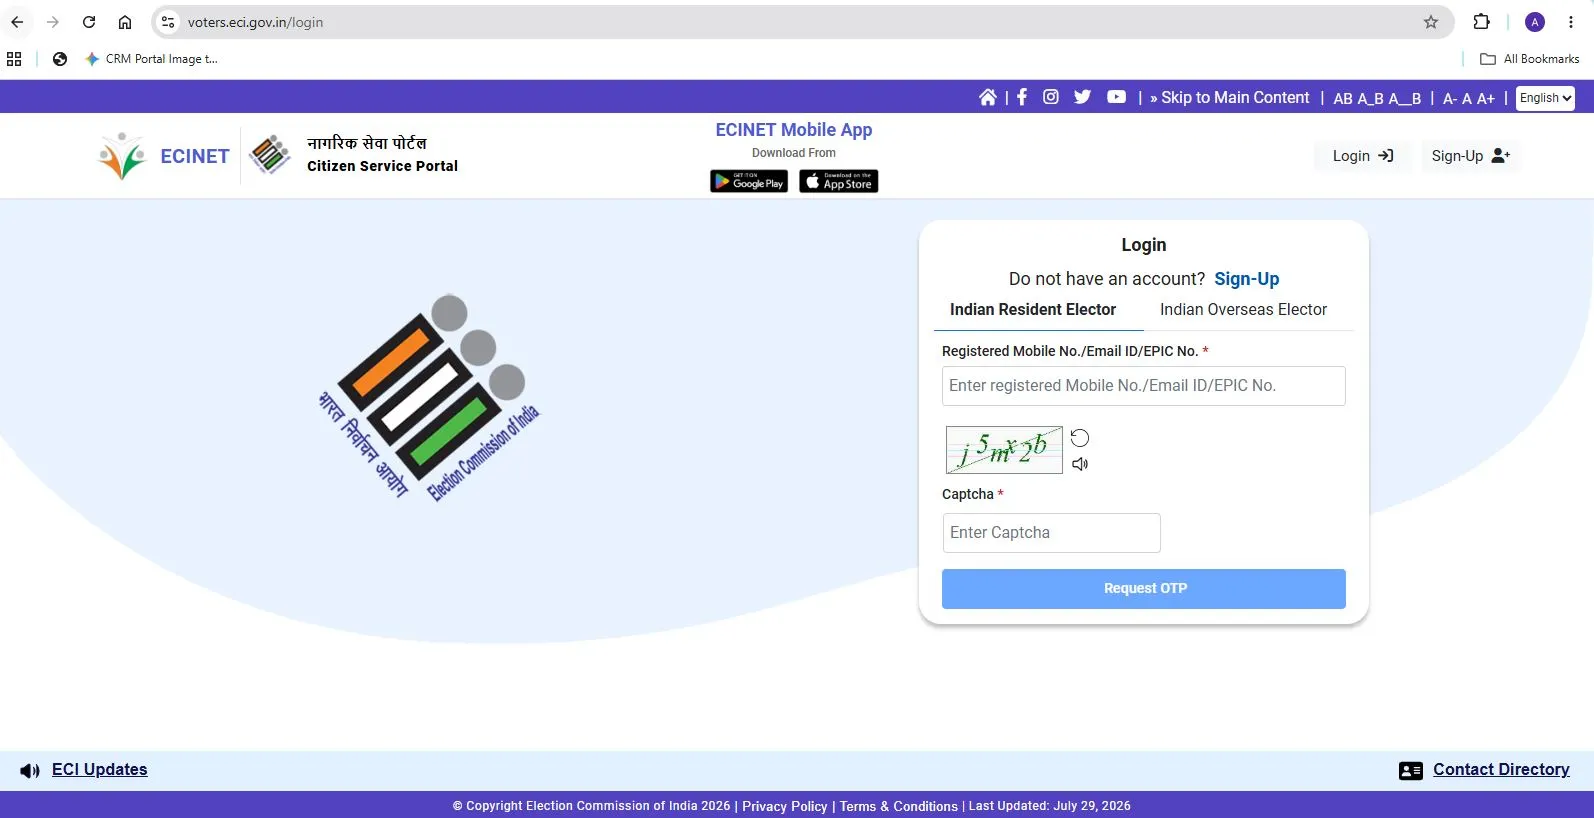1594x818 pixels.
Task: Open the browser extensions puzzle icon
Action: coord(1482,22)
